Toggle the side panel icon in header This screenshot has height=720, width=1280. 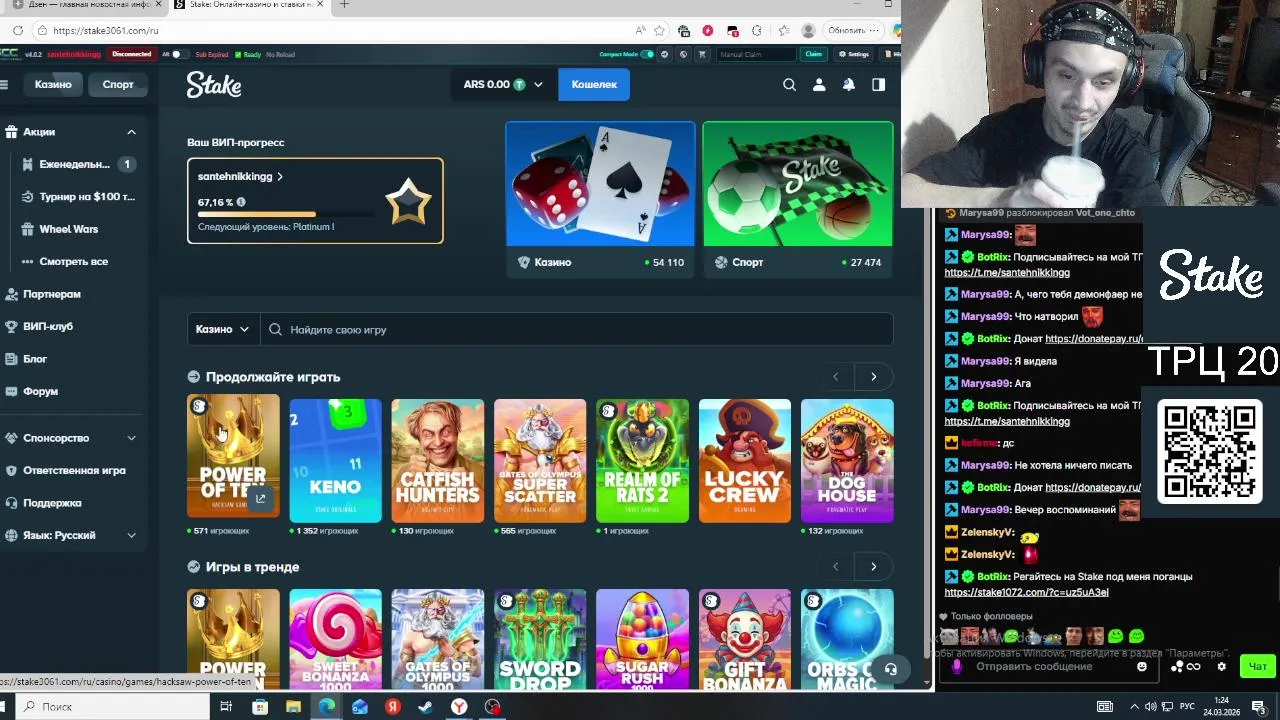pyautogui.click(x=878, y=85)
